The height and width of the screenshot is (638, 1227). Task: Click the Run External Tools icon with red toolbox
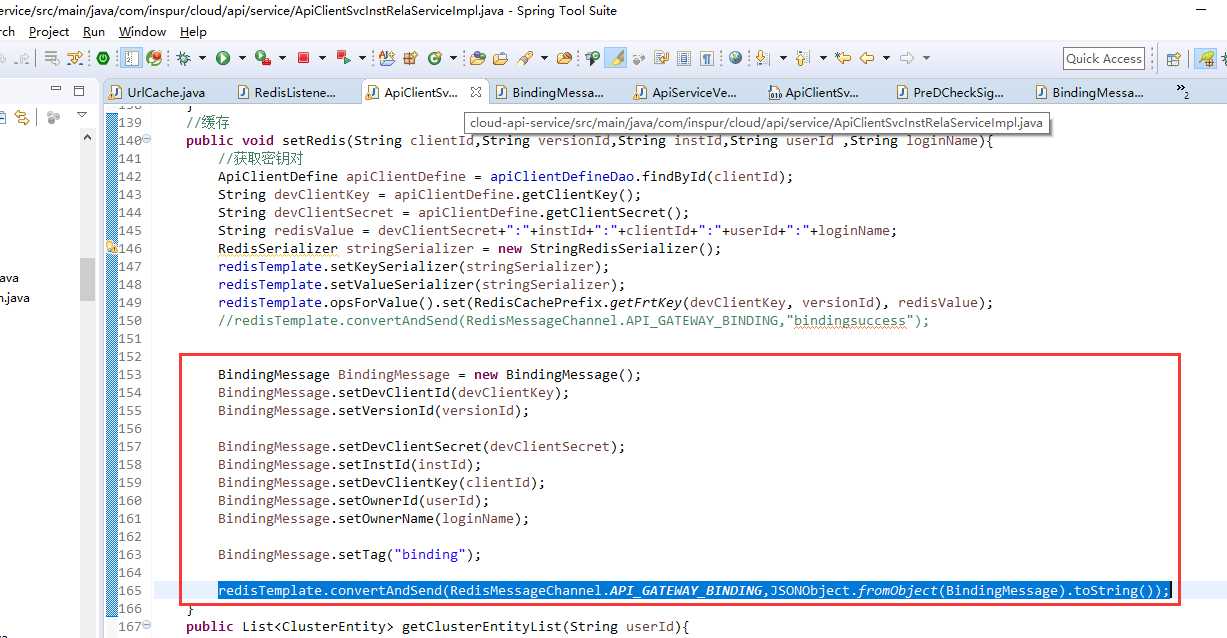[x=261, y=58]
